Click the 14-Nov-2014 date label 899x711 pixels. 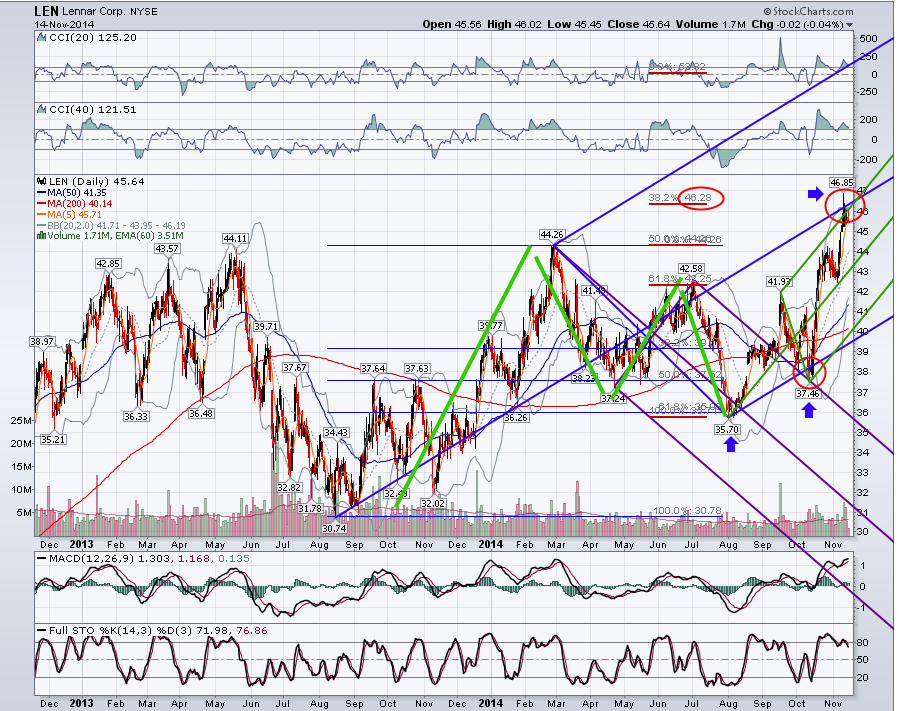point(64,25)
